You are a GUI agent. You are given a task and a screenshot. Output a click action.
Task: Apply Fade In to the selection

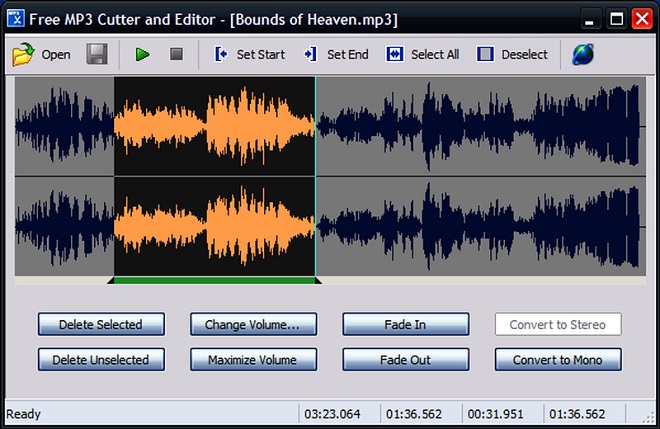[406, 324]
